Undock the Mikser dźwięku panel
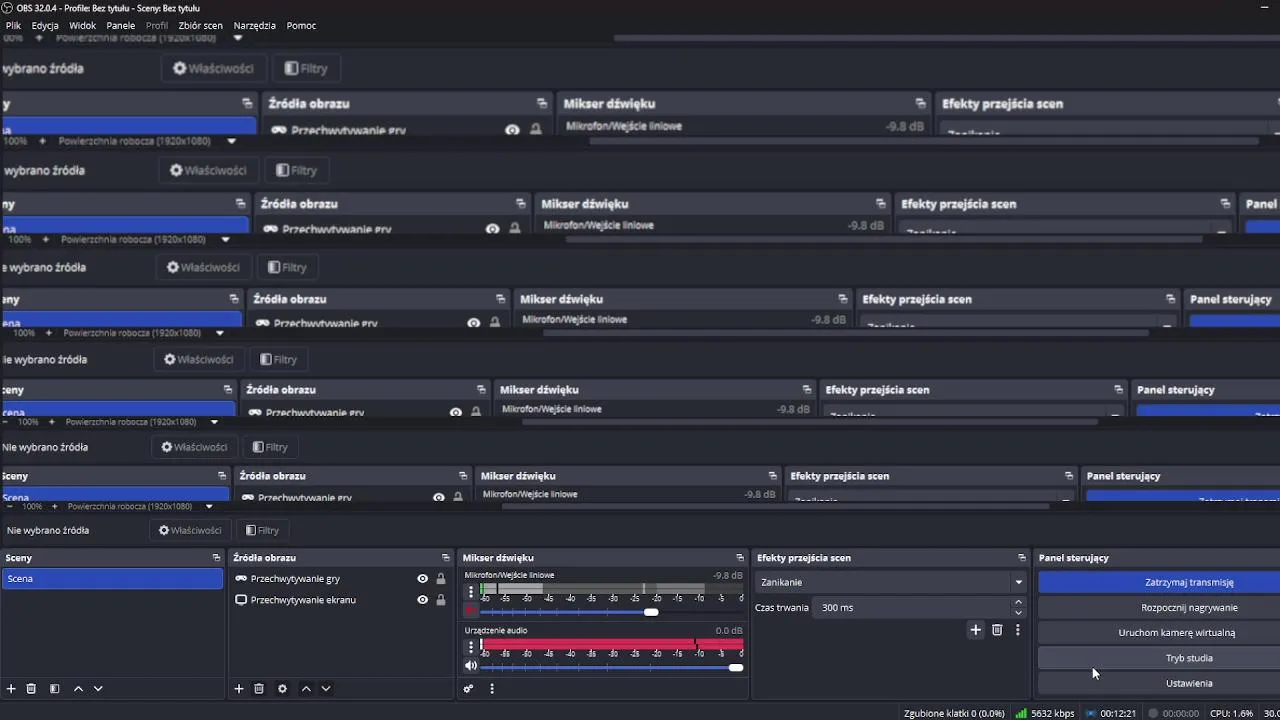This screenshot has width=1280, height=720. tap(740, 558)
